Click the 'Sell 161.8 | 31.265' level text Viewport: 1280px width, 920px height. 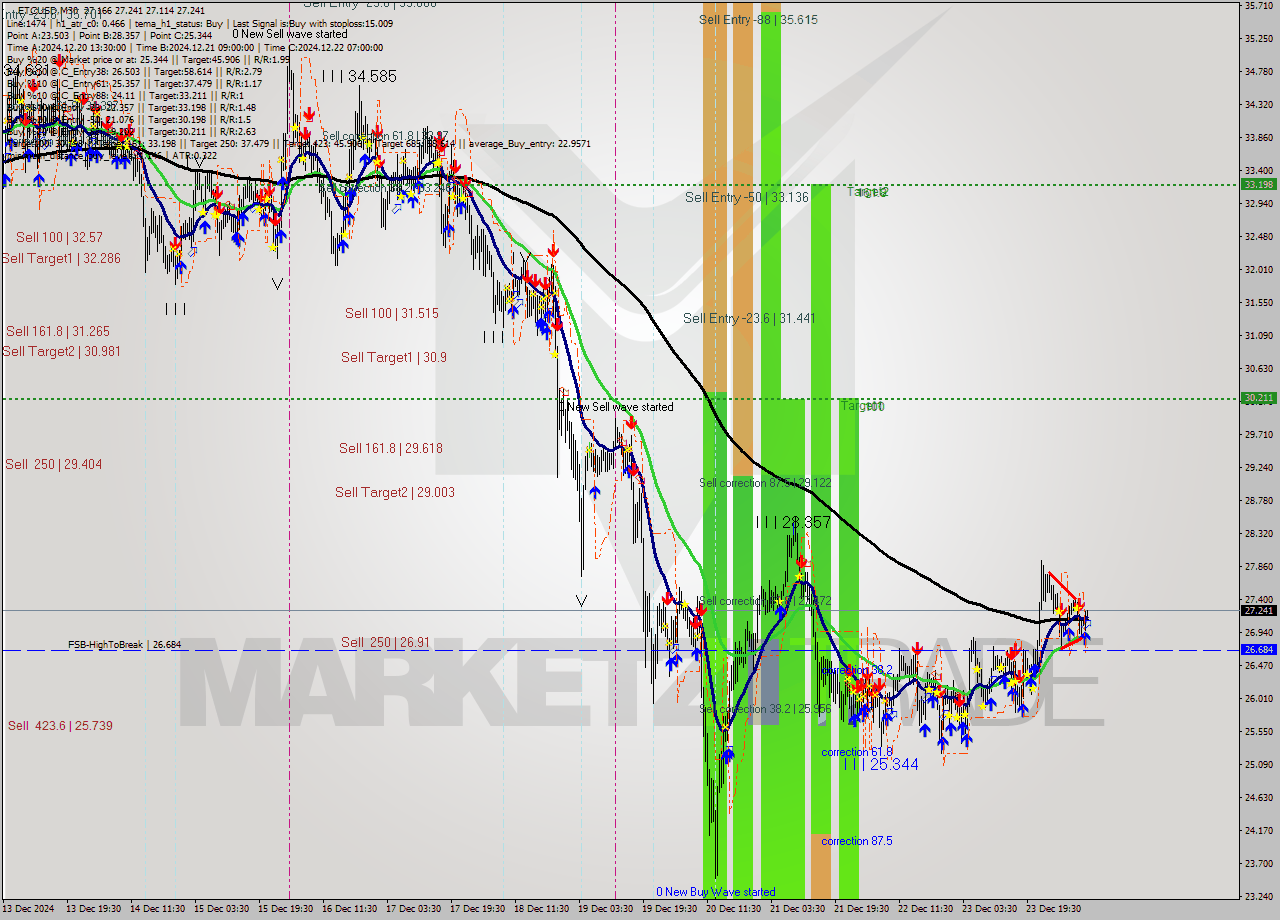[58, 331]
